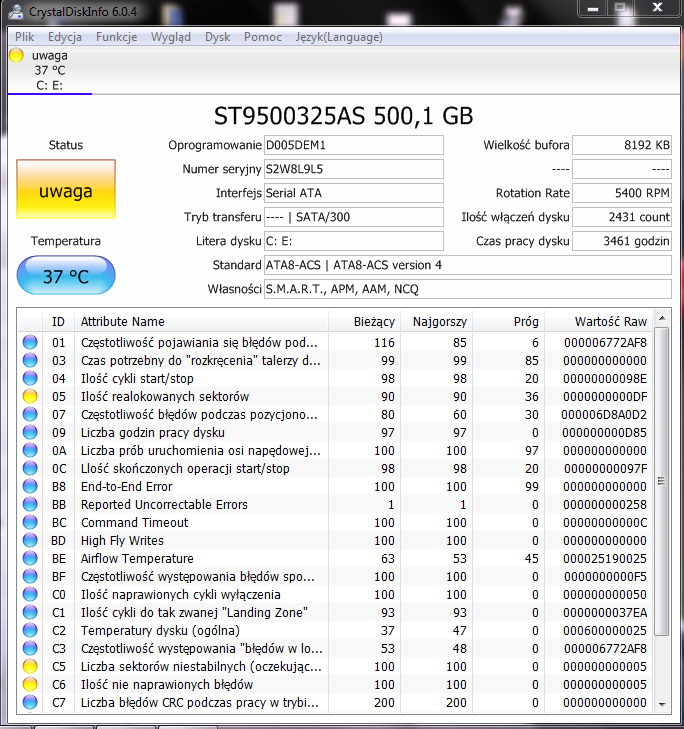Image resolution: width=684 pixels, height=729 pixels.
Task: Click status icon for High Fly Writes
Action: [x=30, y=540]
